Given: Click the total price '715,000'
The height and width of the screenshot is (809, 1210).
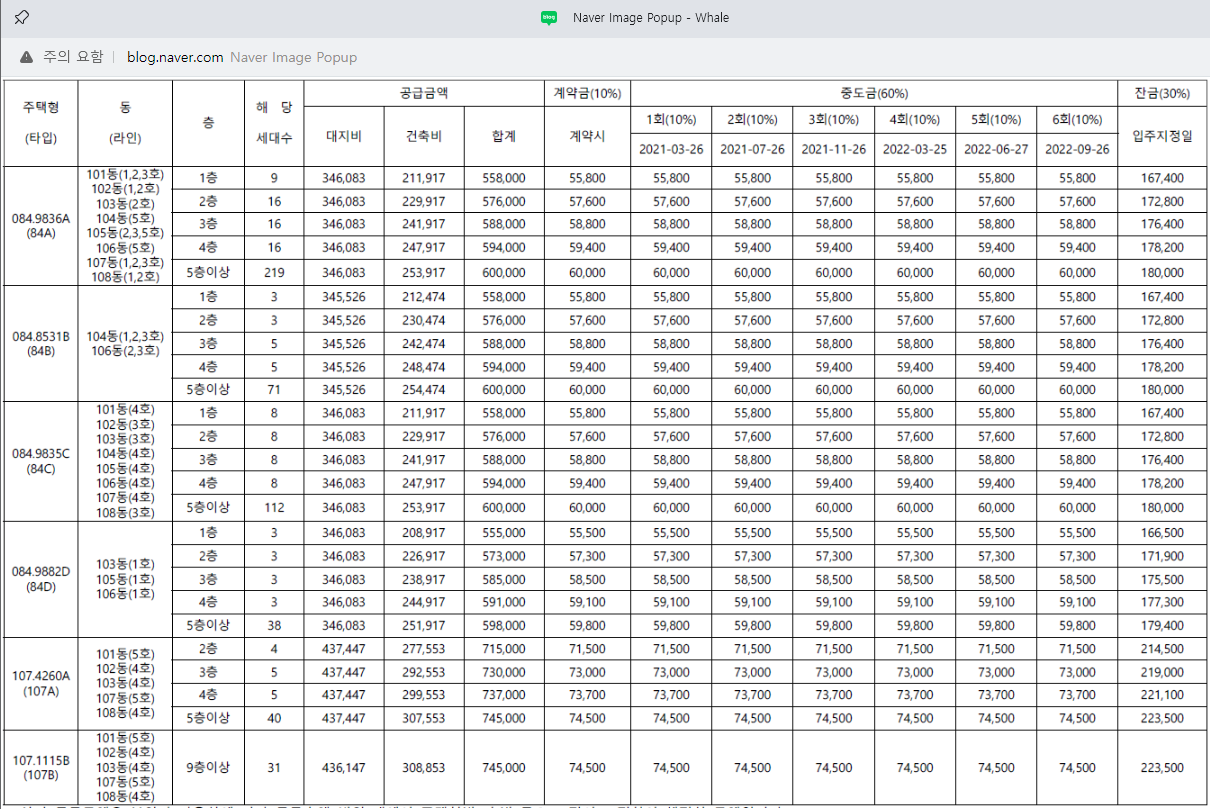Looking at the screenshot, I should coord(504,650).
